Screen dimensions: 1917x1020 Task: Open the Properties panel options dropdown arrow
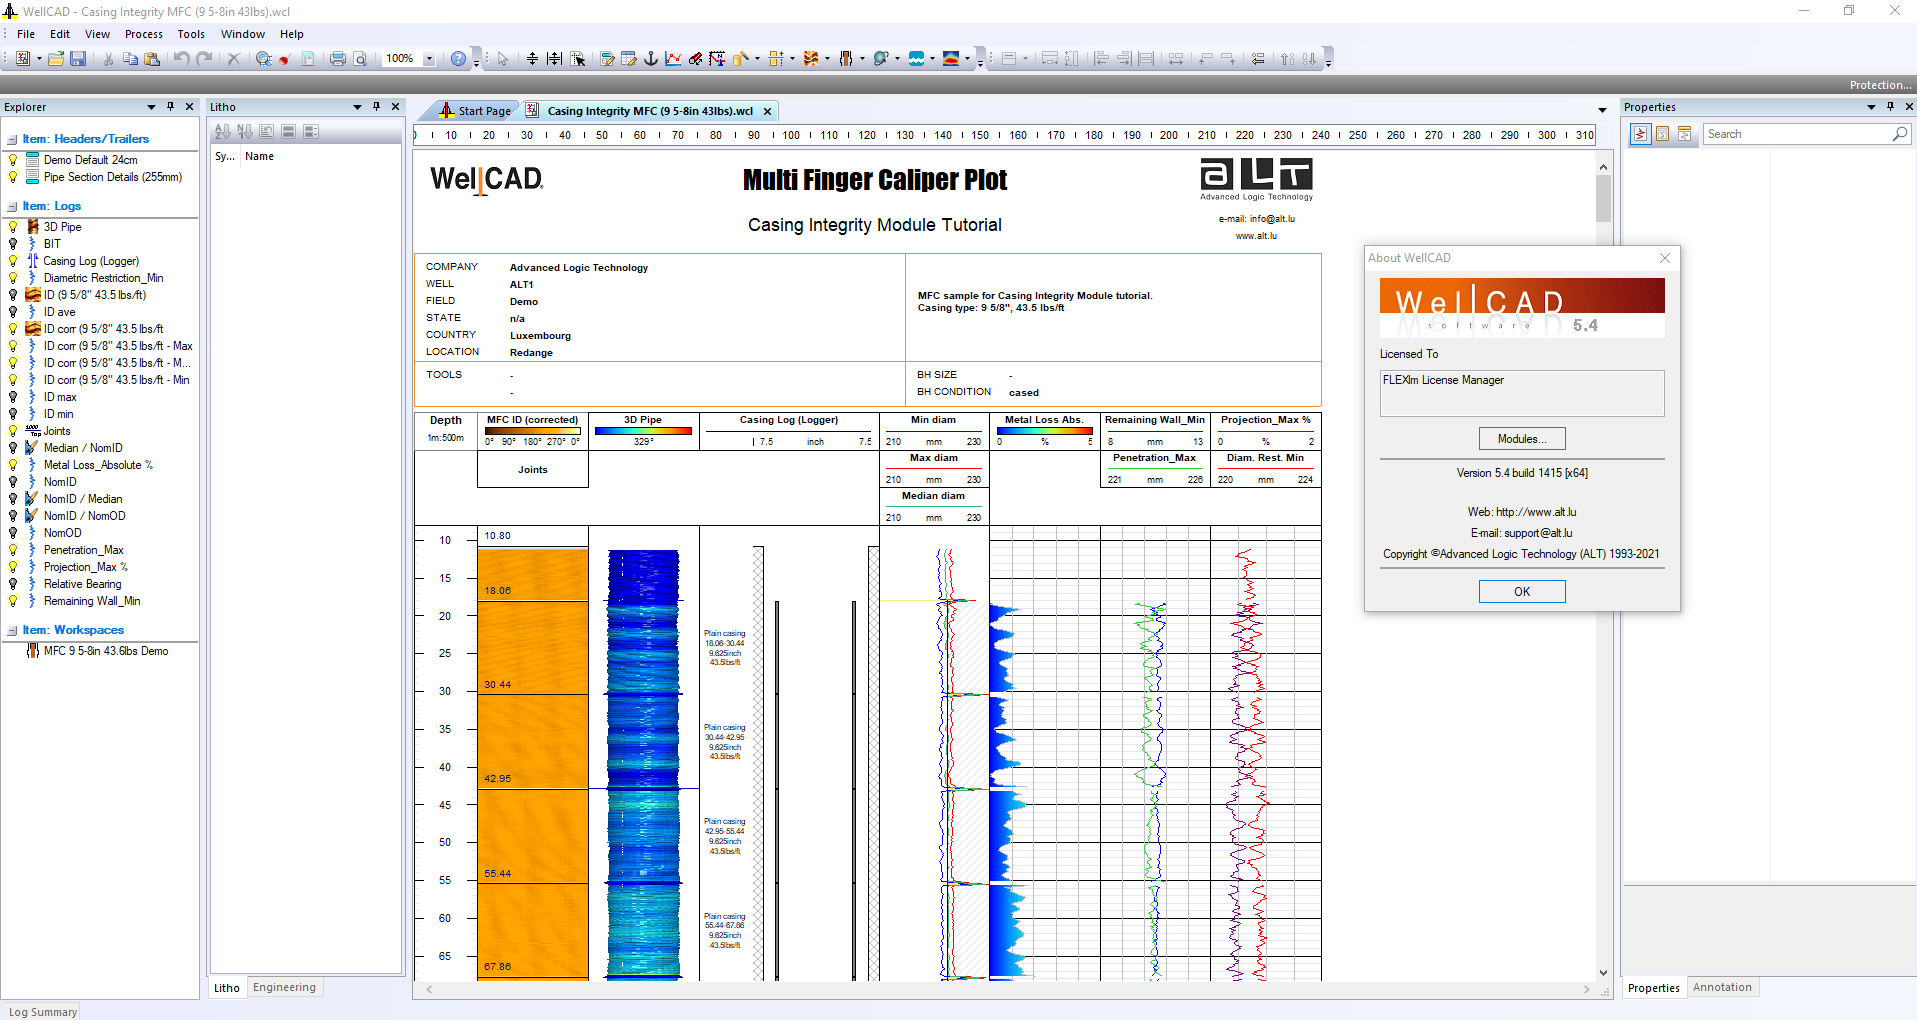[x=1871, y=107]
